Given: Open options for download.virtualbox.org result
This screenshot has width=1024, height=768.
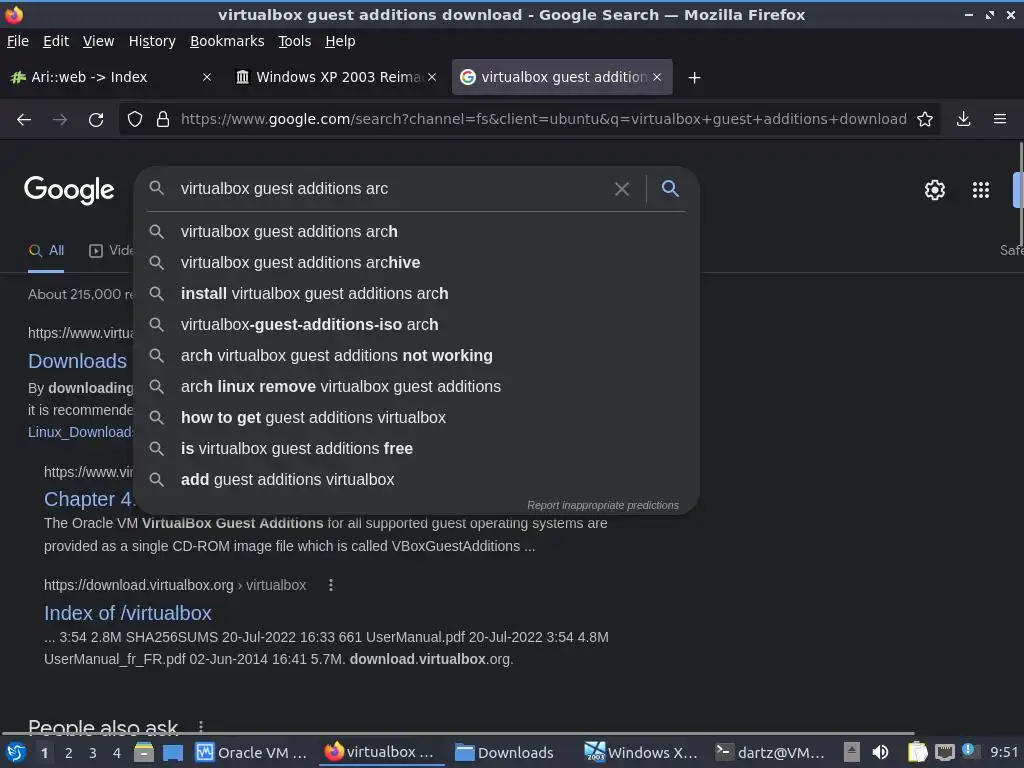Looking at the screenshot, I should [x=331, y=585].
